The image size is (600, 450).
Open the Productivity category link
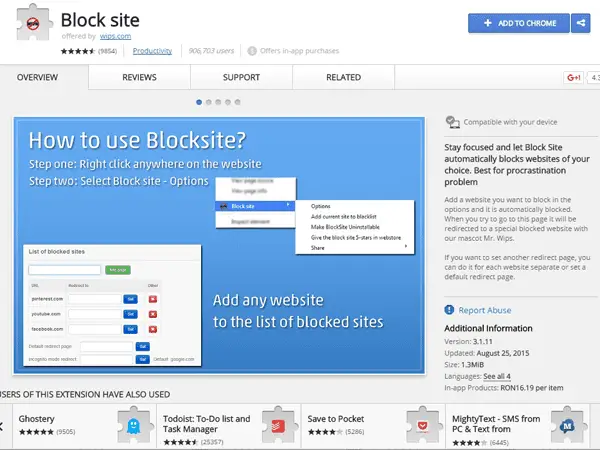[x=152, y=51]
